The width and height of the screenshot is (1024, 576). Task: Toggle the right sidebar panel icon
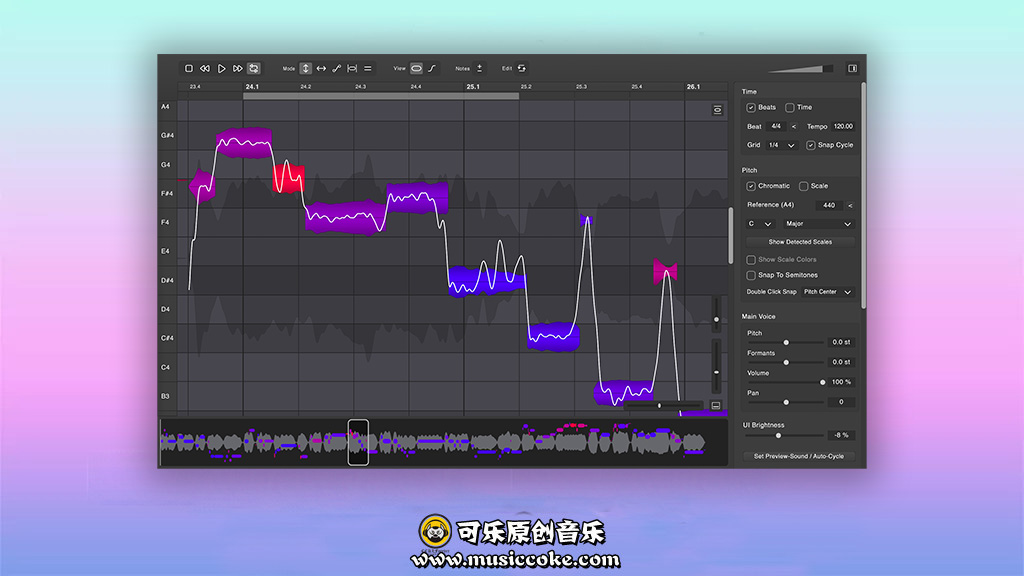[x=852, y=68]
